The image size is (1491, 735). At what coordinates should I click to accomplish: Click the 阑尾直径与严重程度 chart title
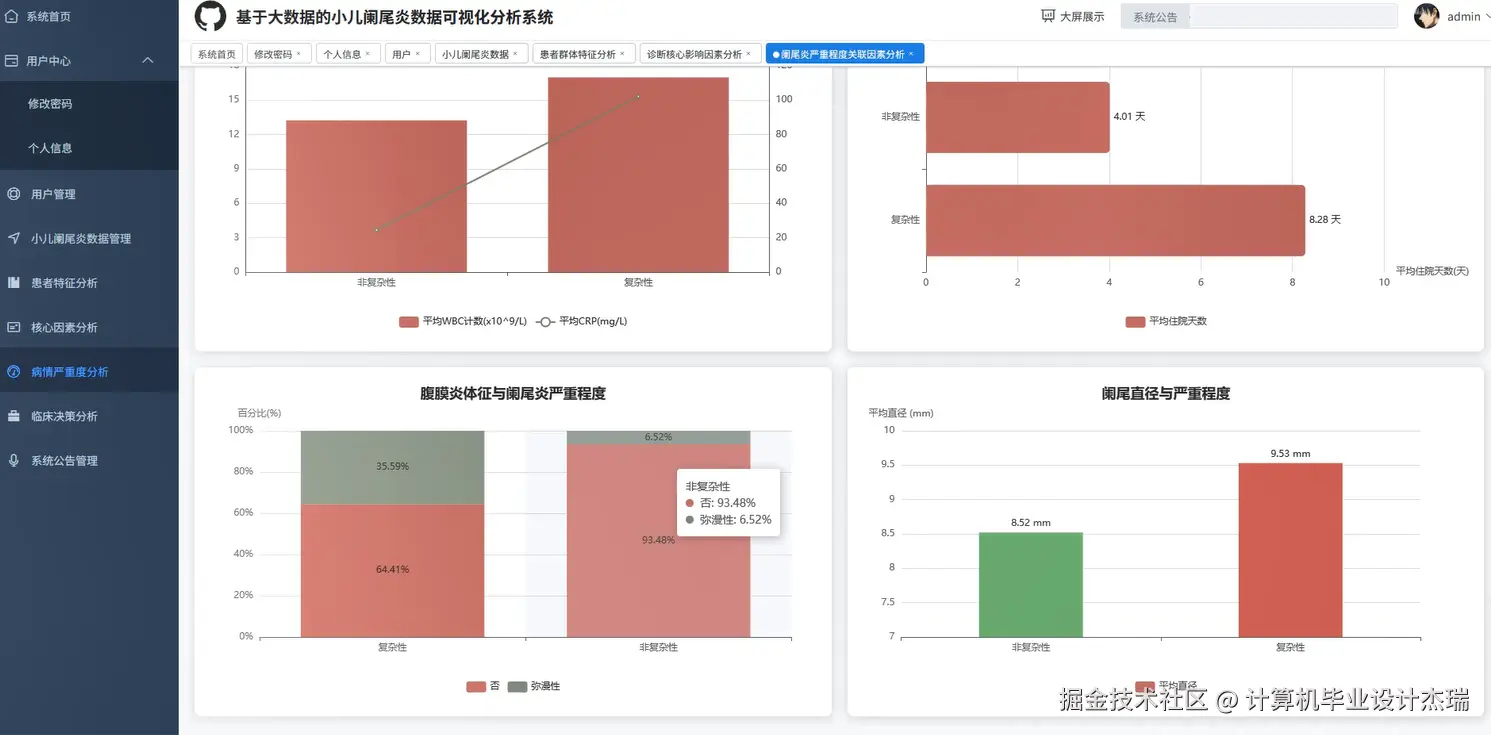pos(1166,394)
